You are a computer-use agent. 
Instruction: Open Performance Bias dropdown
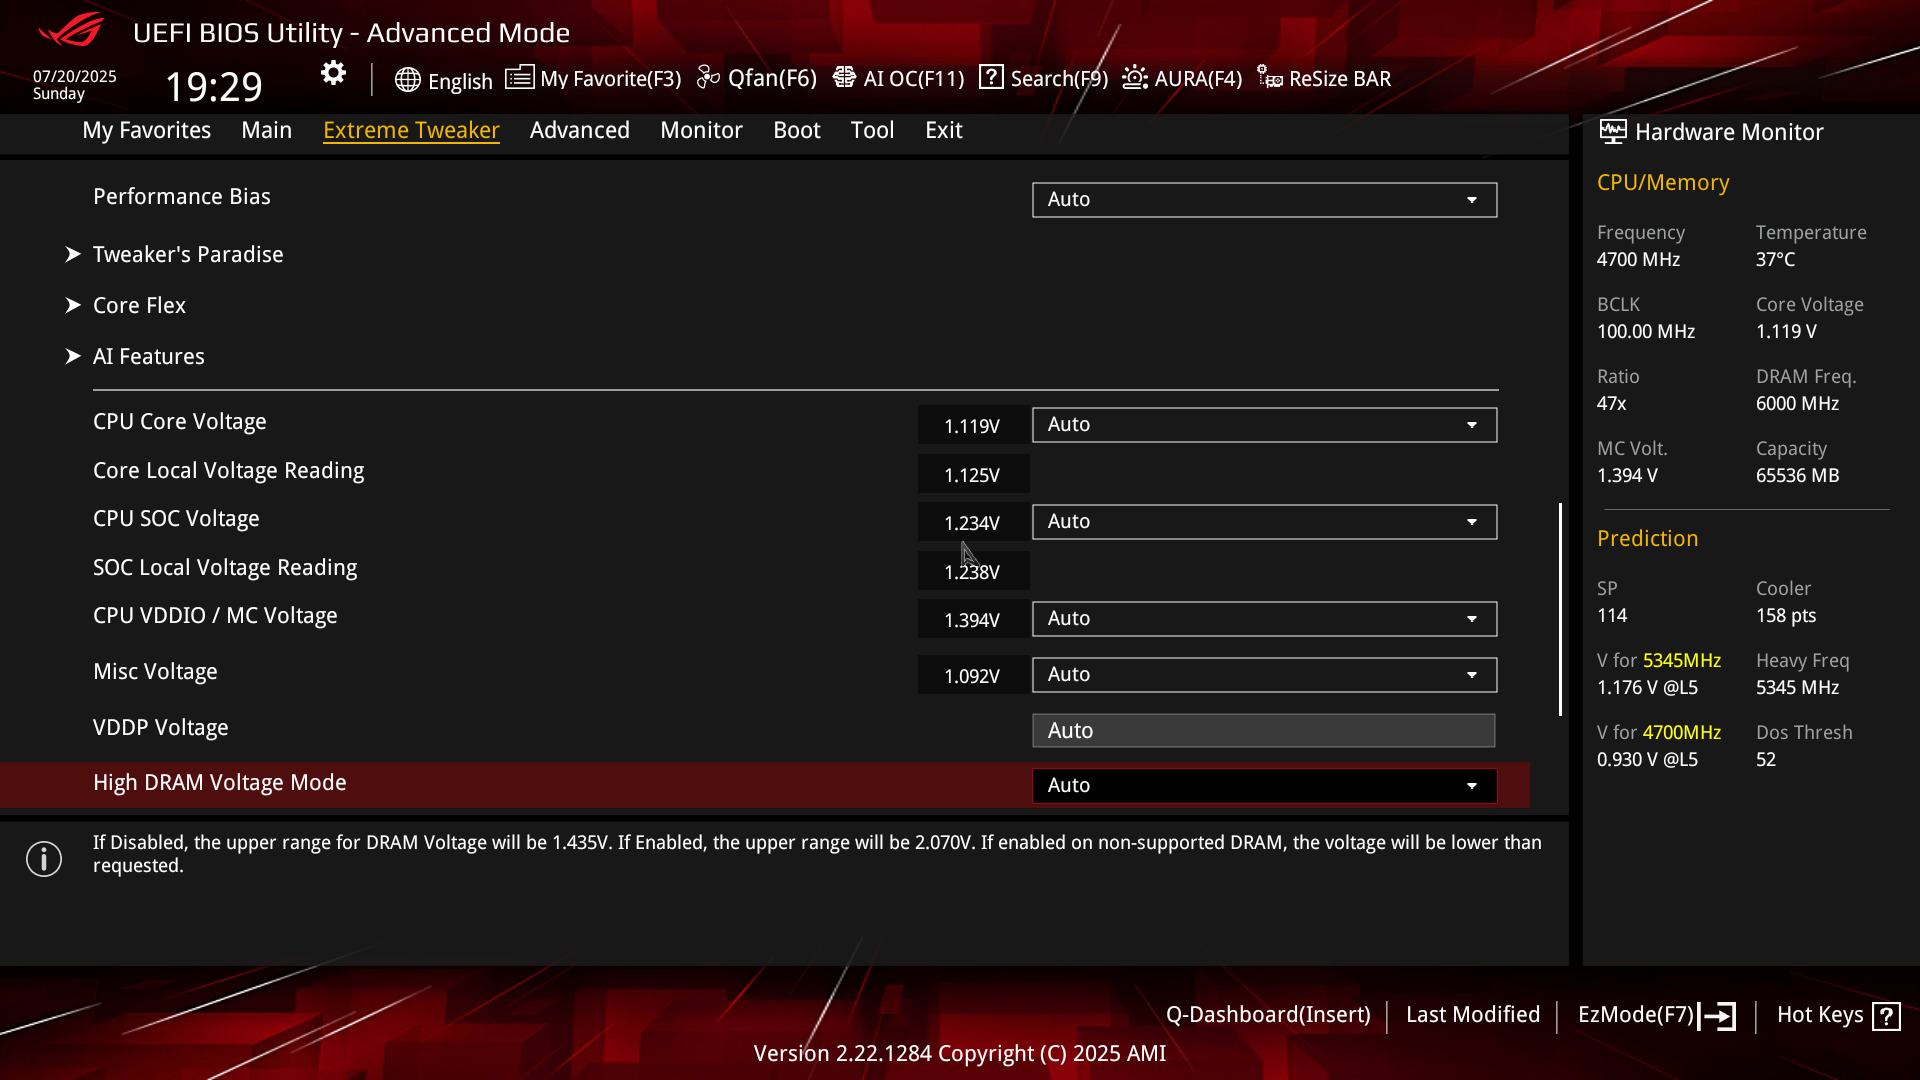pyautogui.click(x=1263, y=200)
